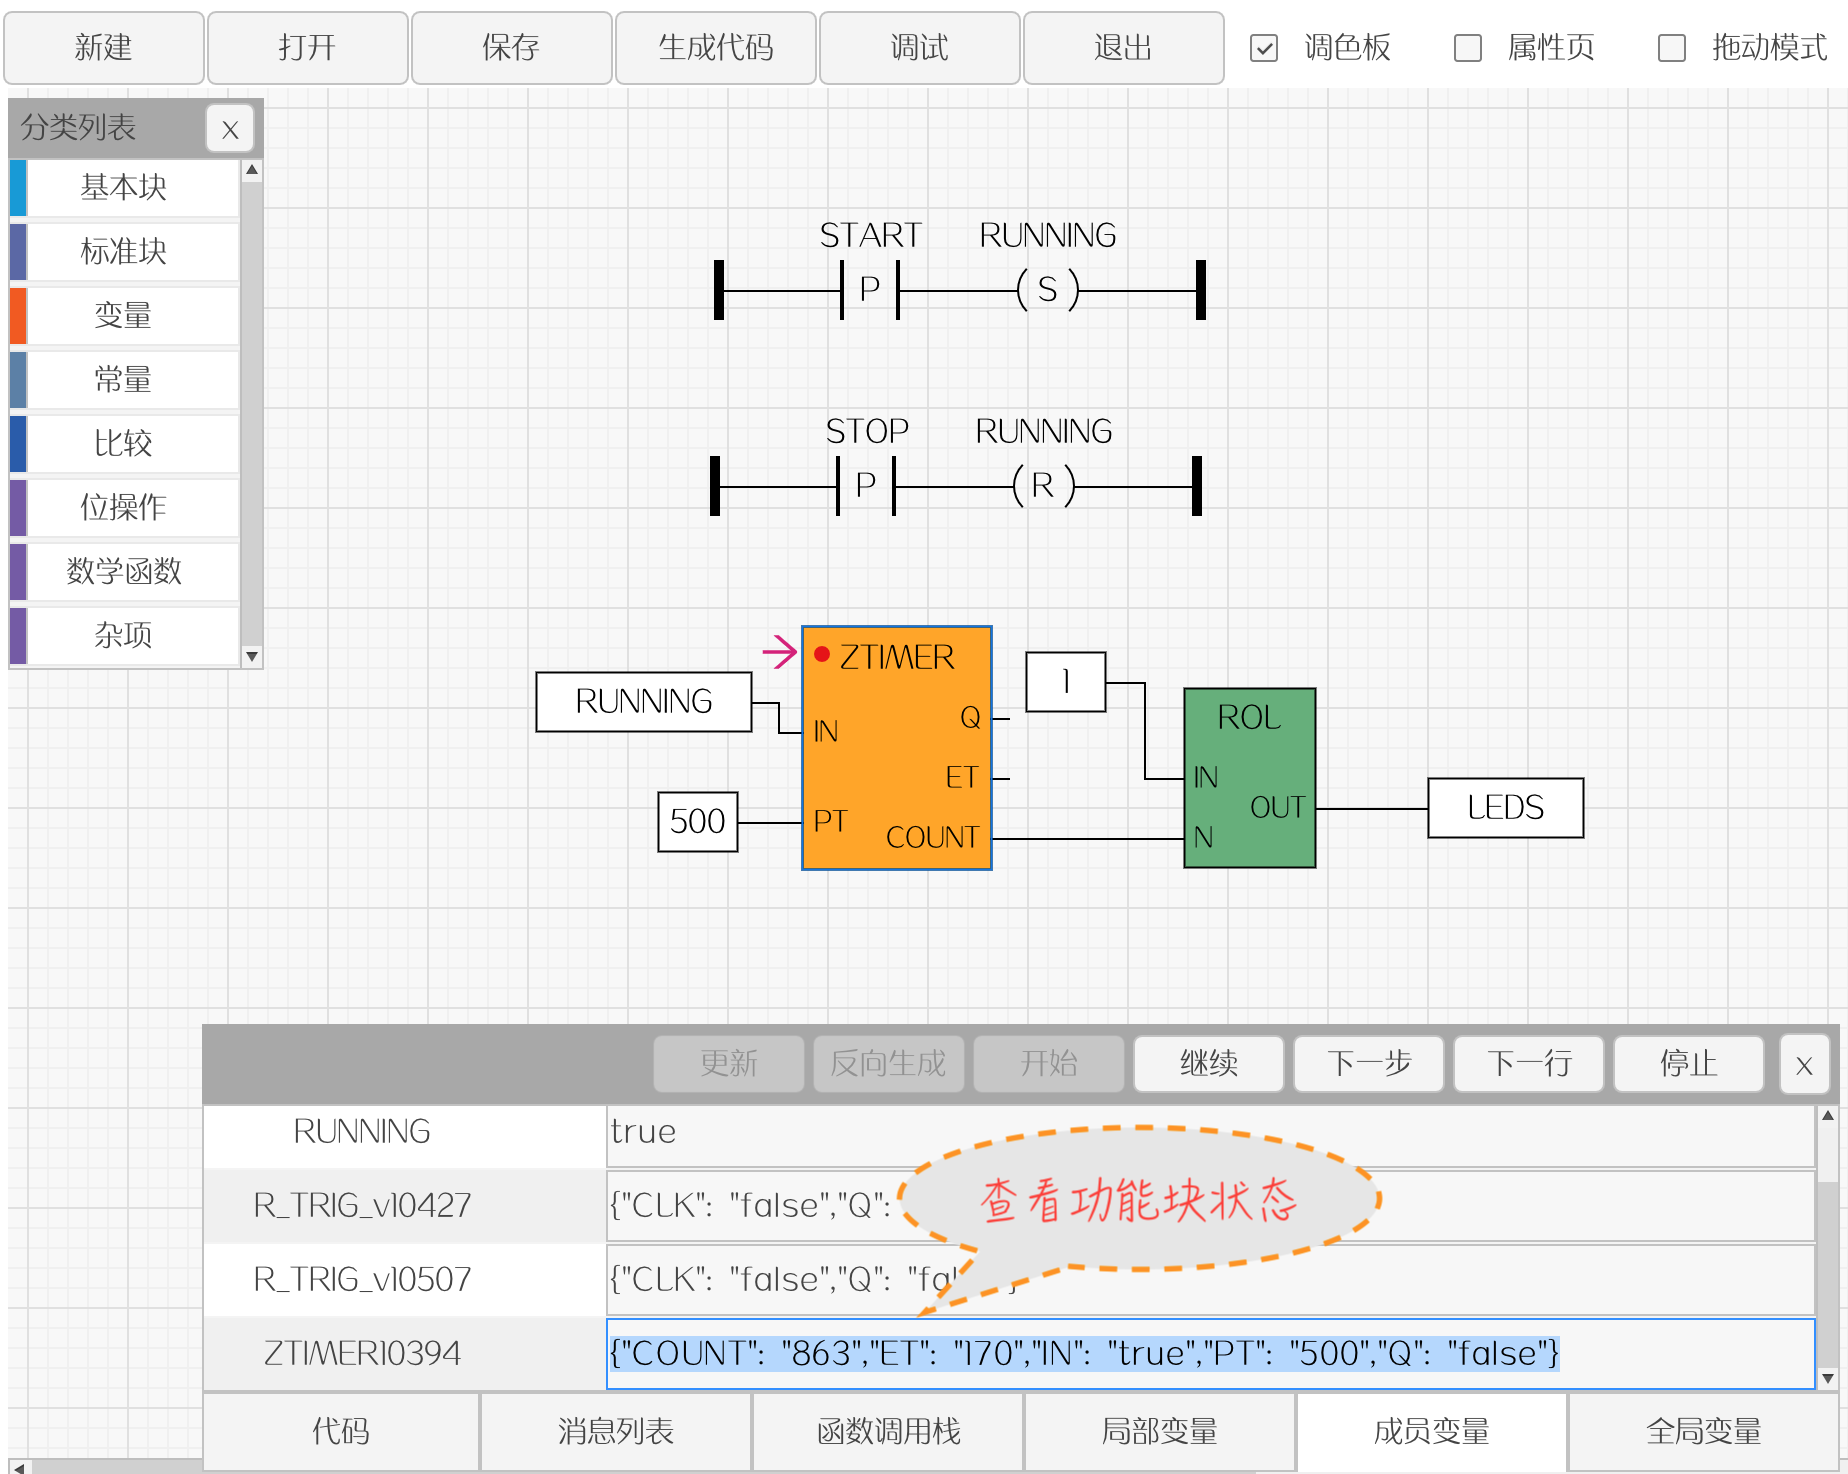Click the 停止 (Stop) debug button

click(x=1689, y=1063)
